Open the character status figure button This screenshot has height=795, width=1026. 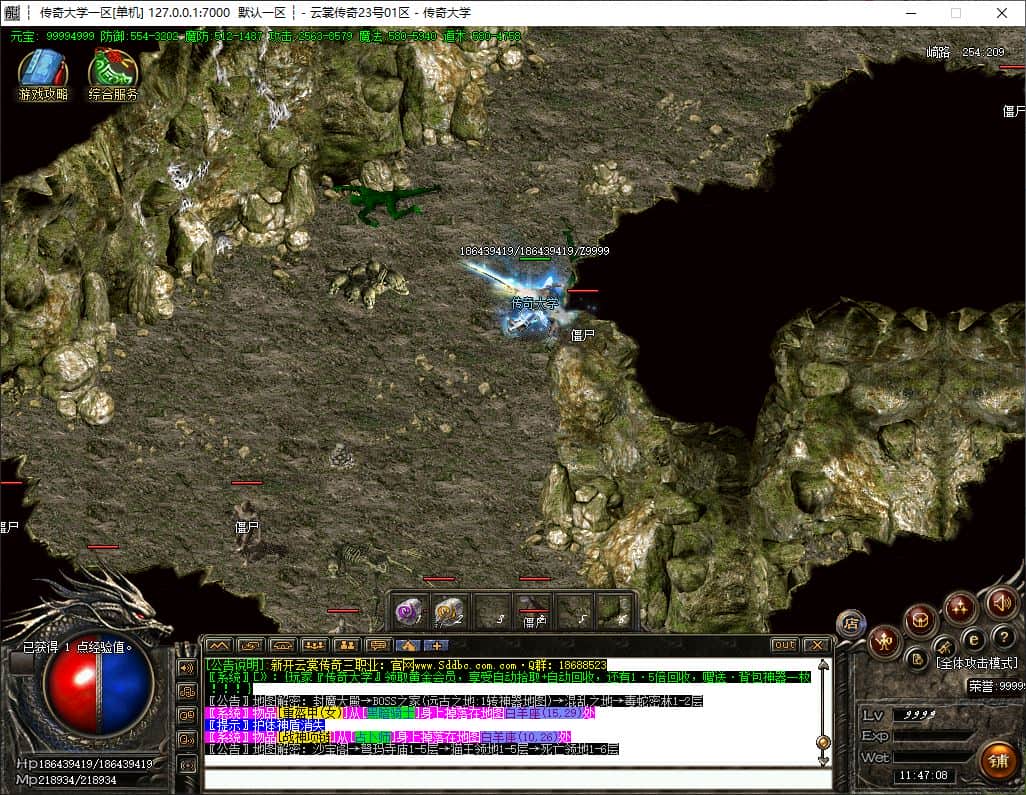[885, 642]
